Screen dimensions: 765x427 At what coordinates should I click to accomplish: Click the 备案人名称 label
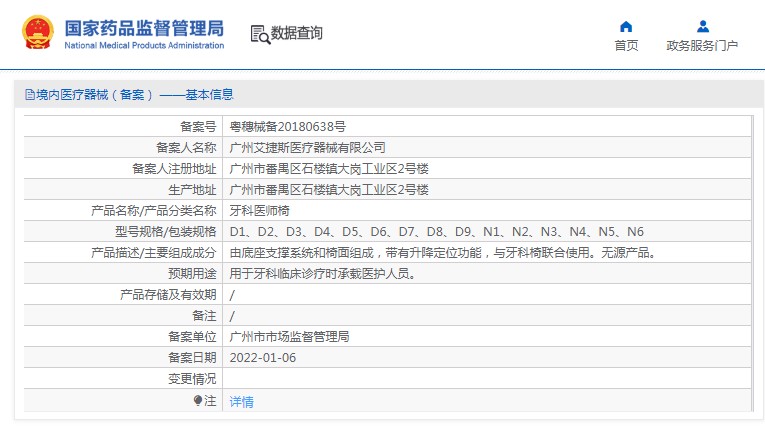(186, 148)
